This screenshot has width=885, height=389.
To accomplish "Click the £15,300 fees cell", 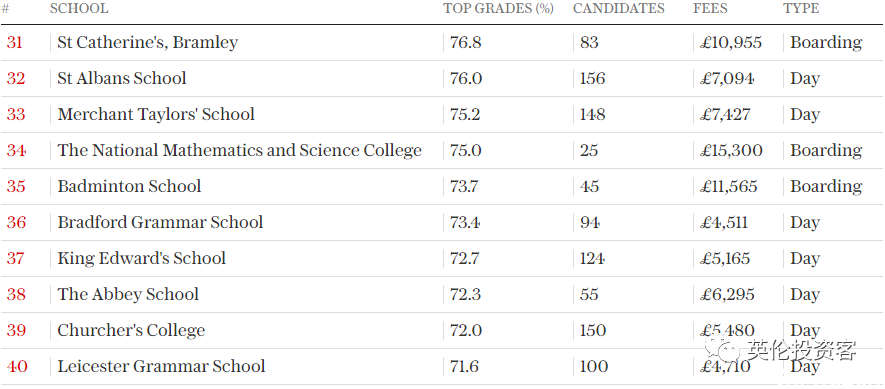I will click(x=731, y=151).
